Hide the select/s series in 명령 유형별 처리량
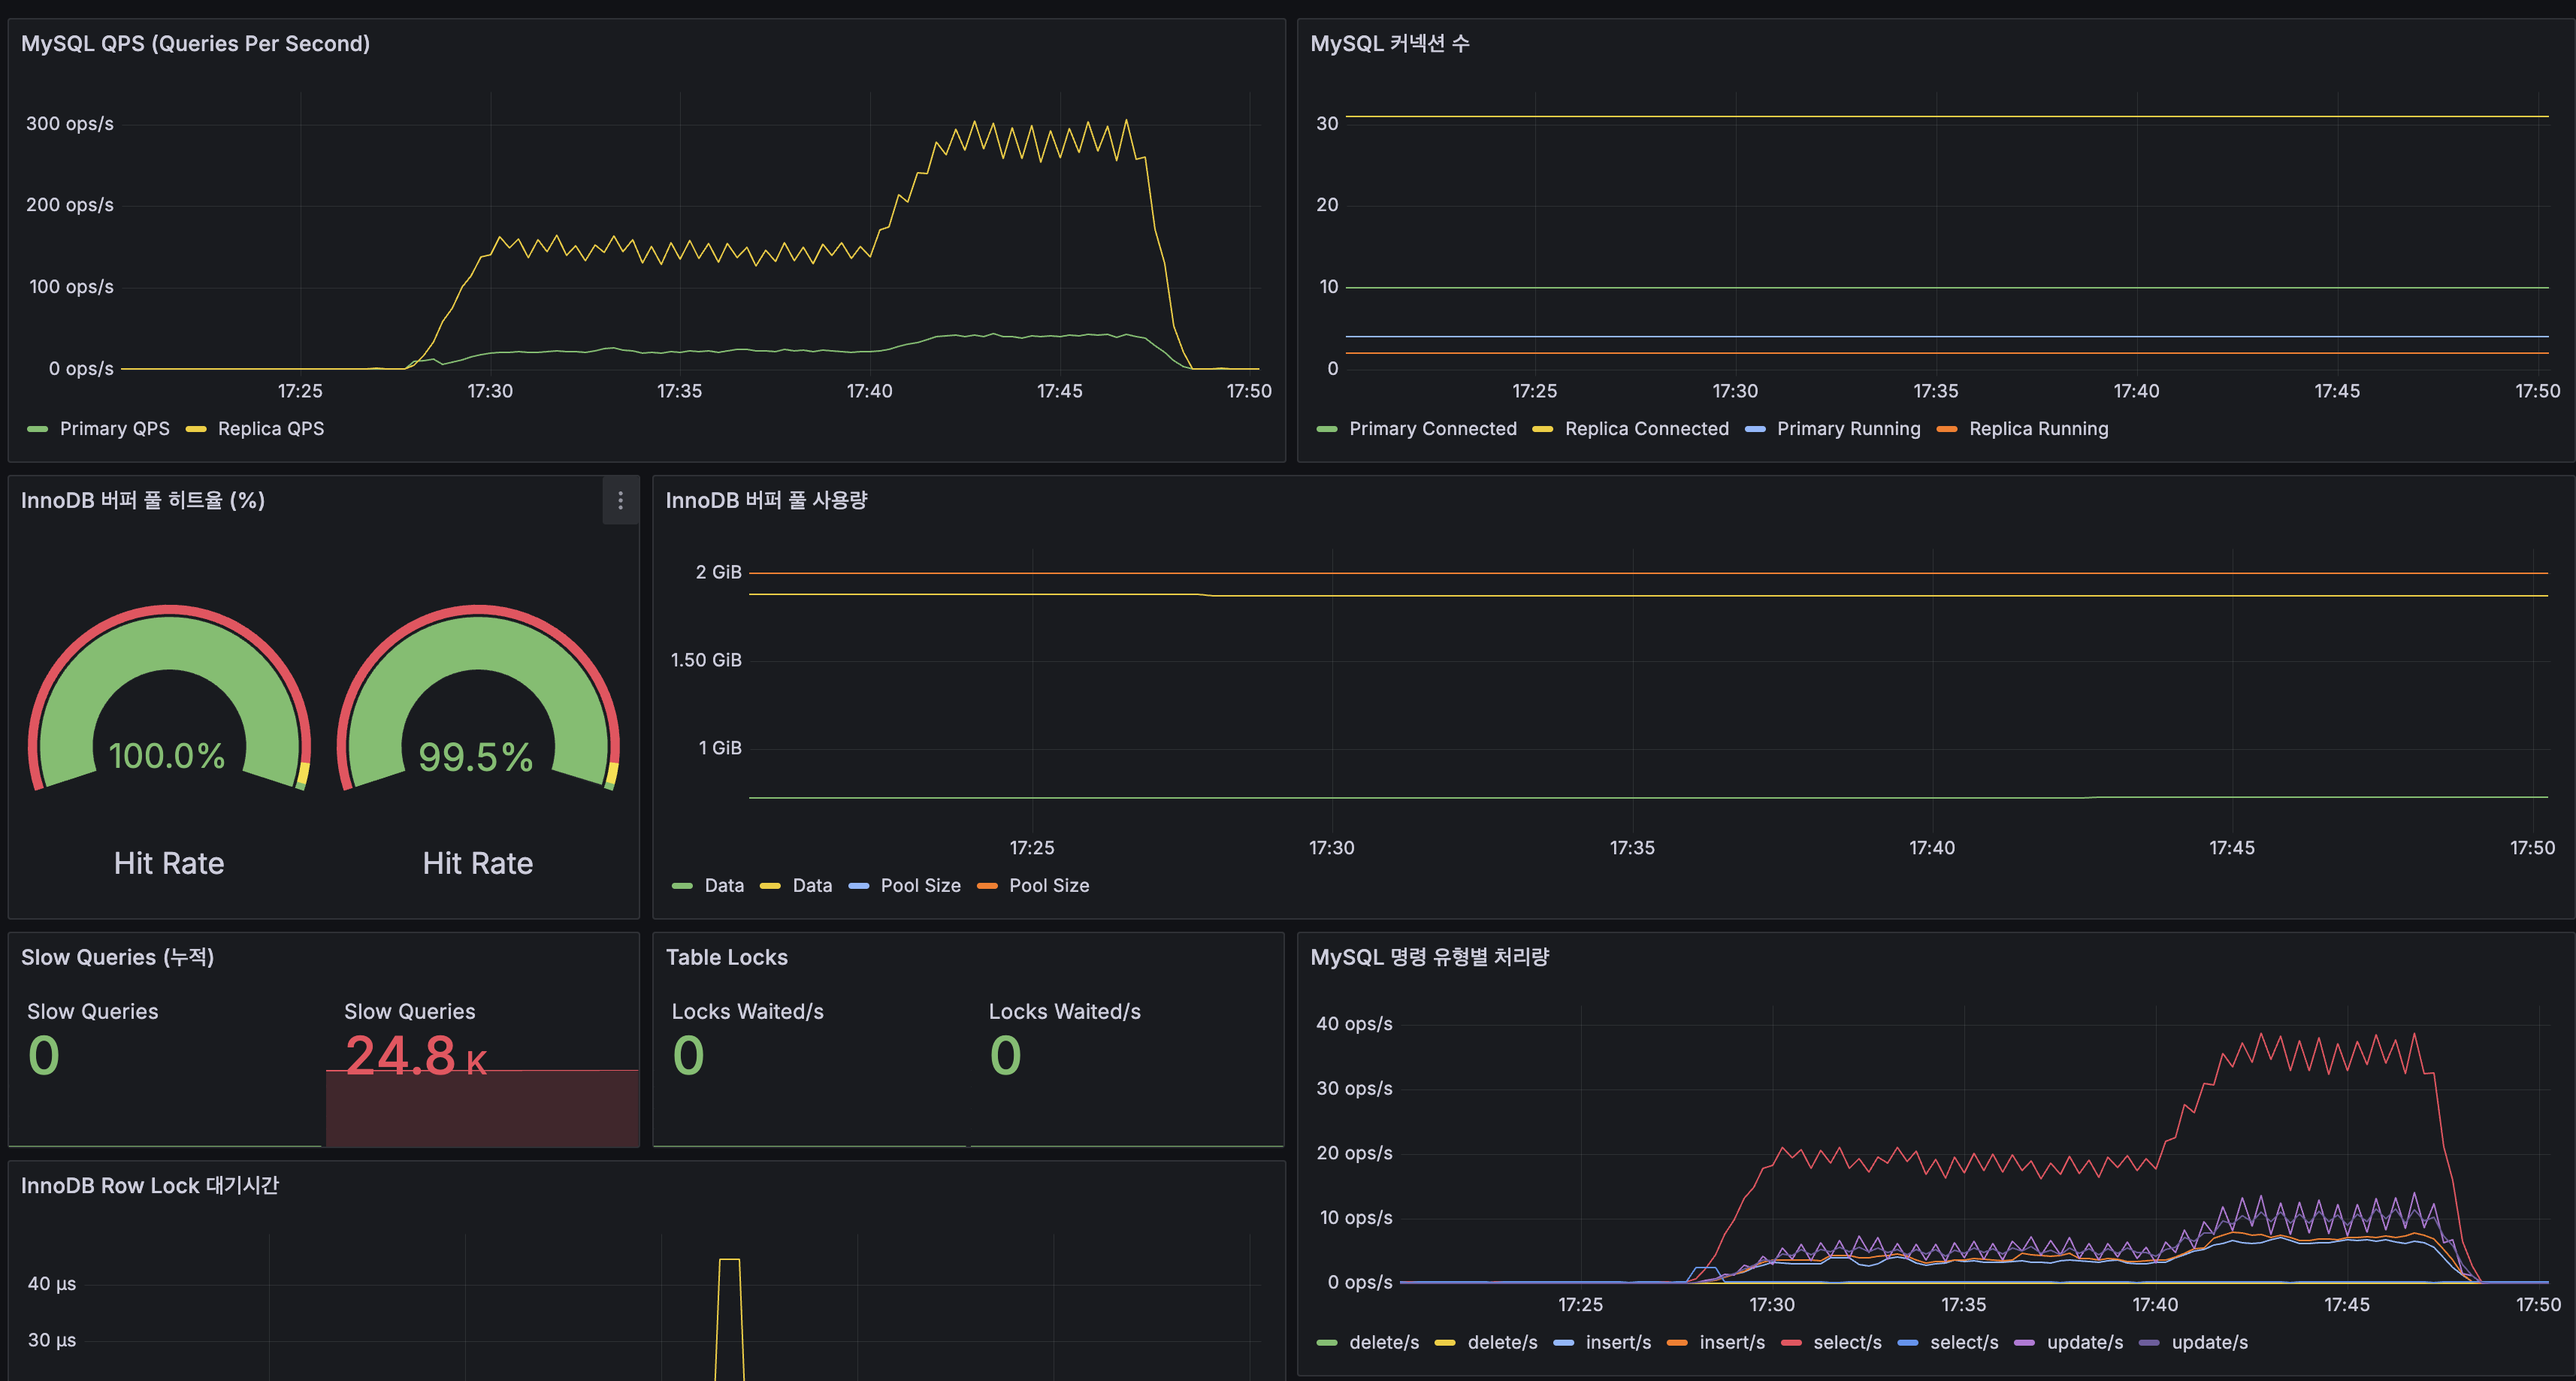 tap(1846, 1342)
